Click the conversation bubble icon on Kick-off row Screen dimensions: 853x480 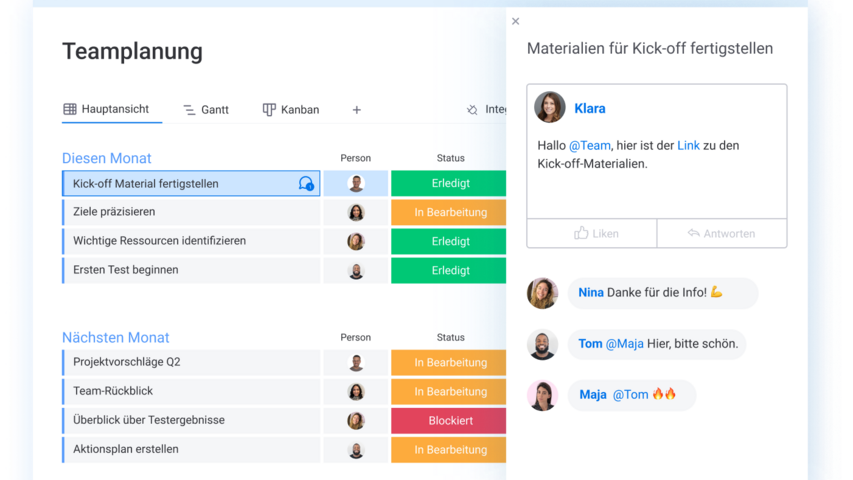(306, 184)
